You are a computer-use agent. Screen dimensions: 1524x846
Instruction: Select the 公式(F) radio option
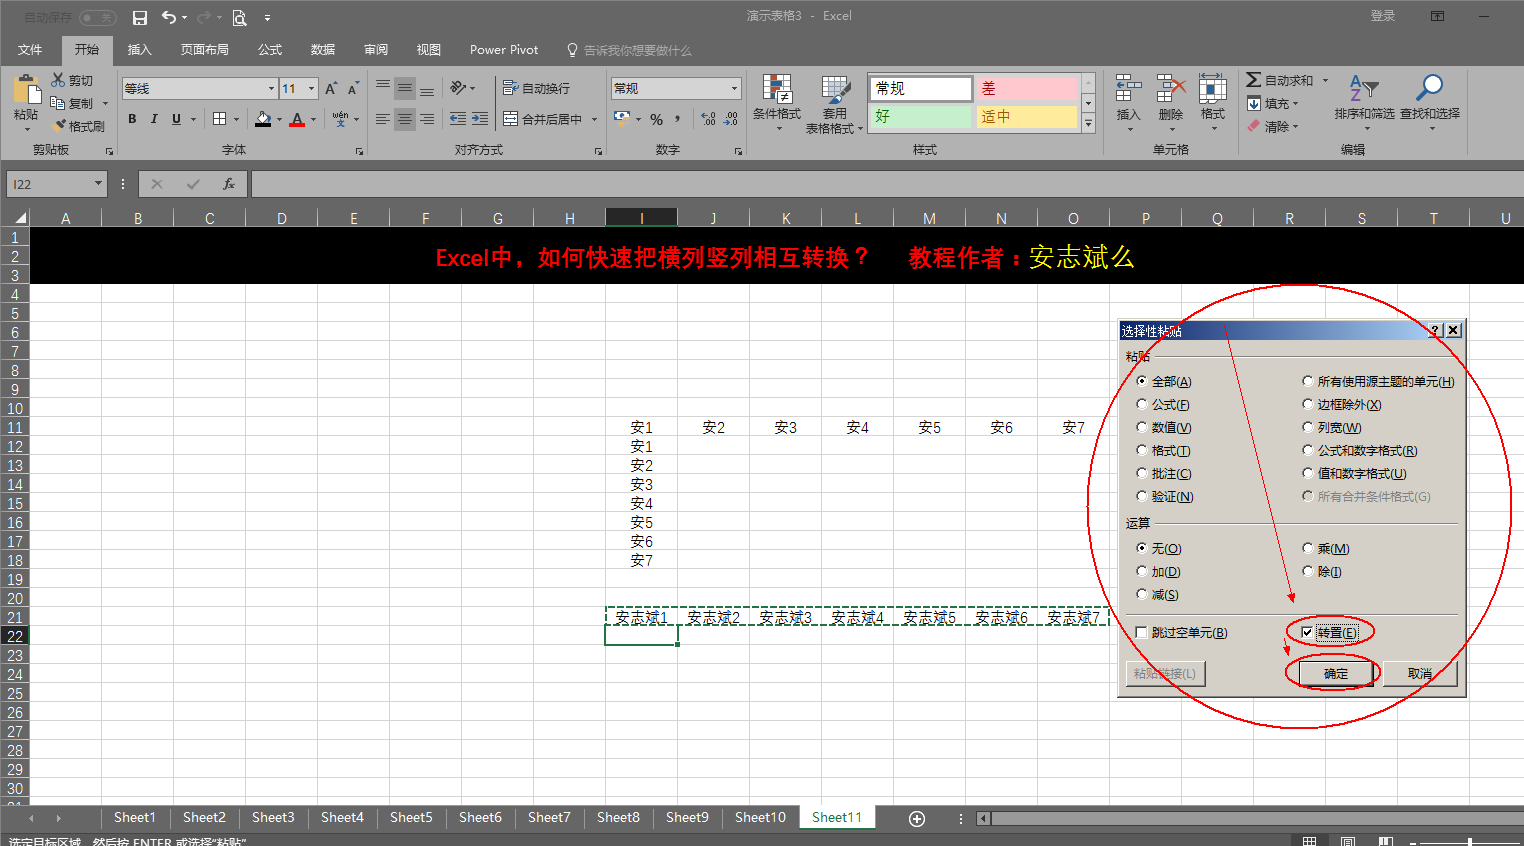tap(1142, 404)
